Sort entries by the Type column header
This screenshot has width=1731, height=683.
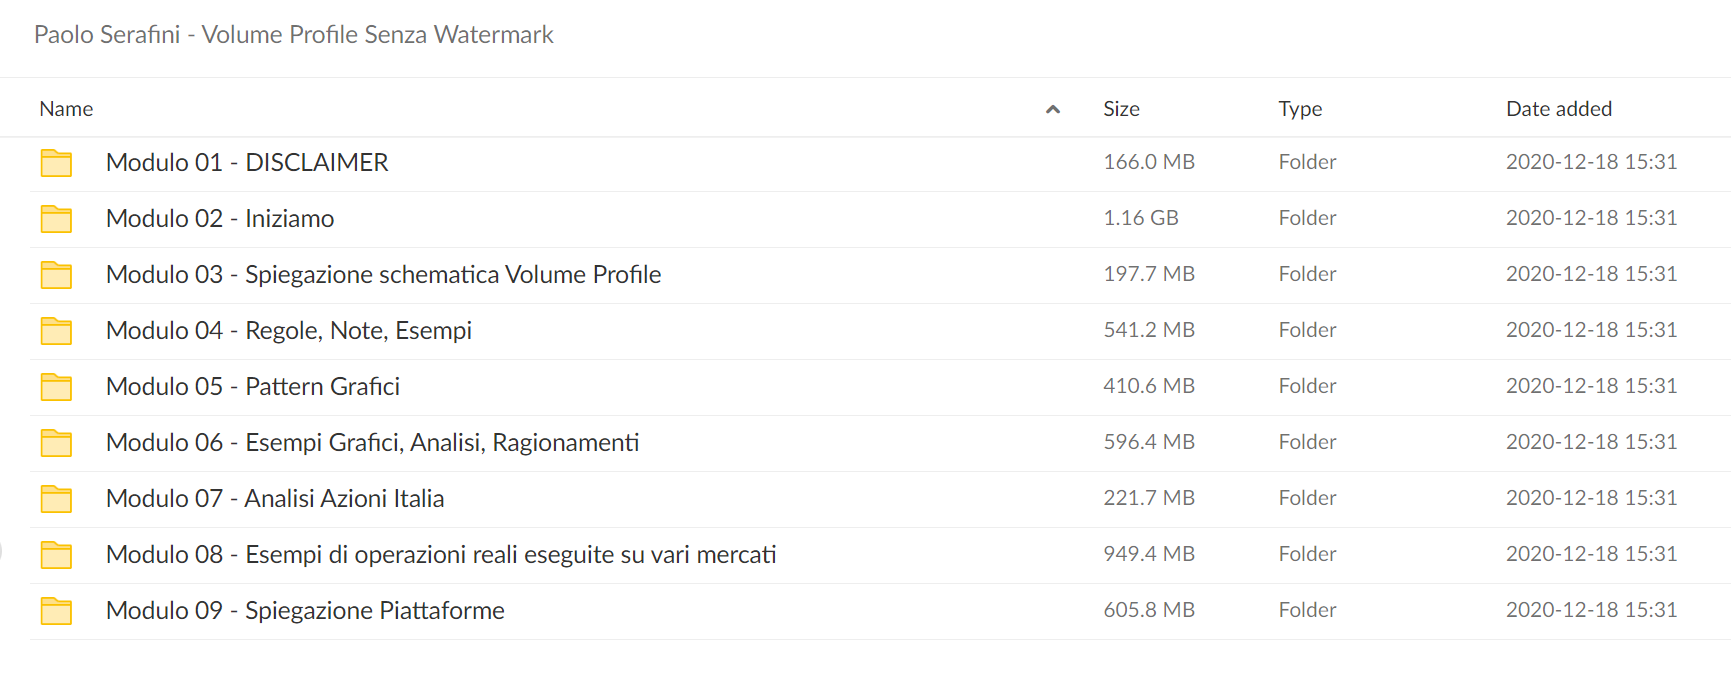coord(1300,109)
